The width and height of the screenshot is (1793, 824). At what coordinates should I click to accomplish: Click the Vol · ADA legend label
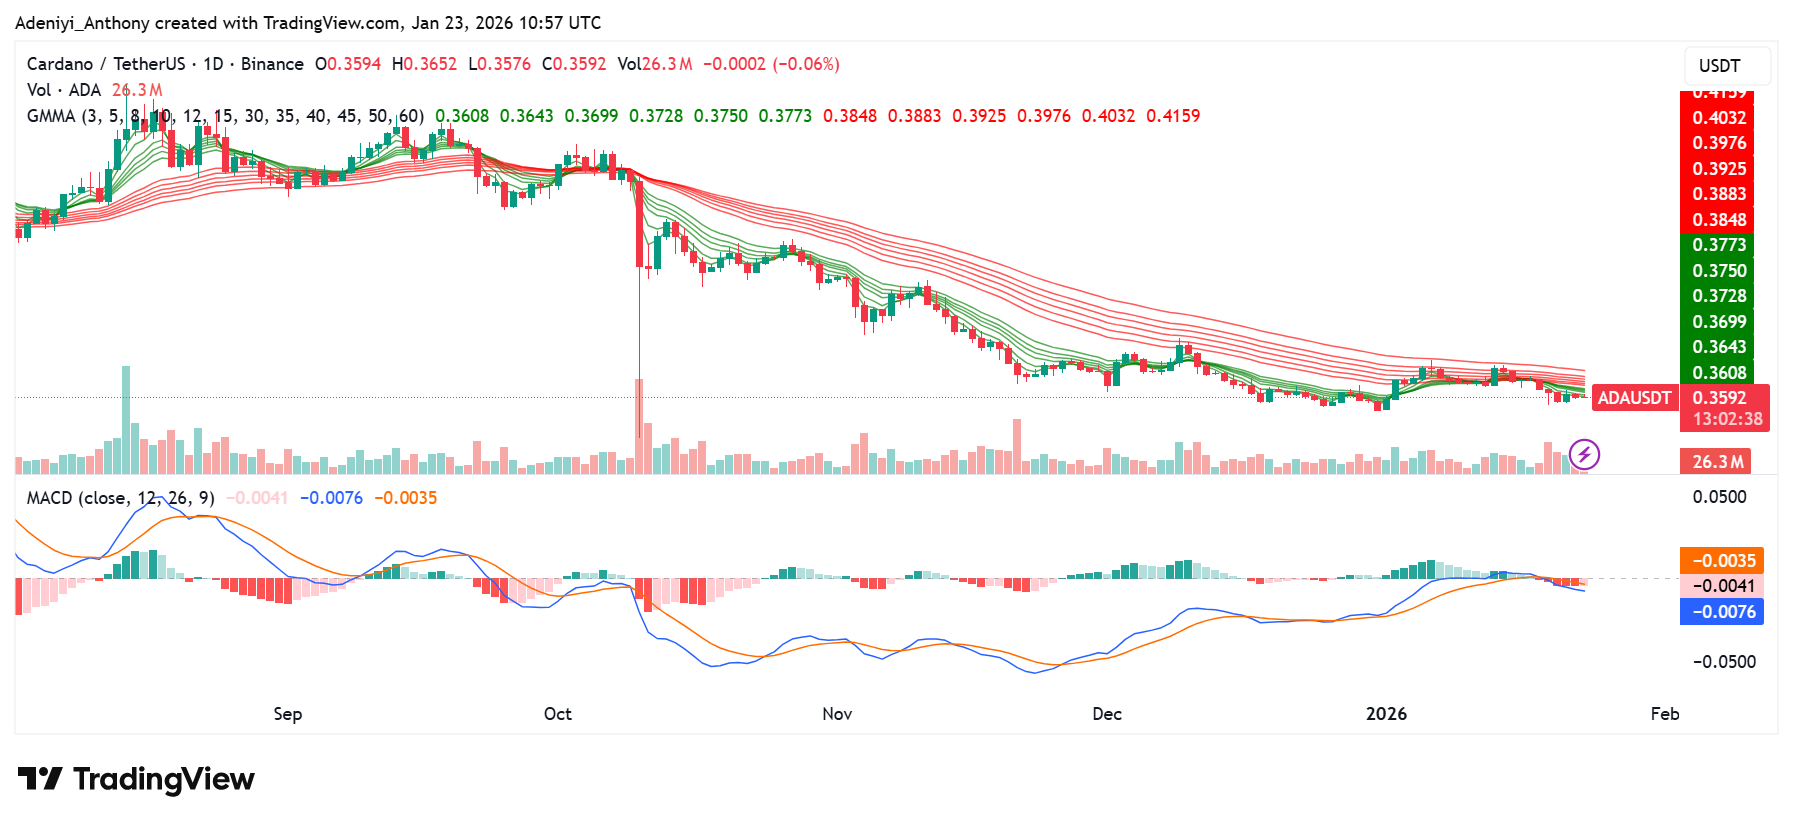[64, 90]
